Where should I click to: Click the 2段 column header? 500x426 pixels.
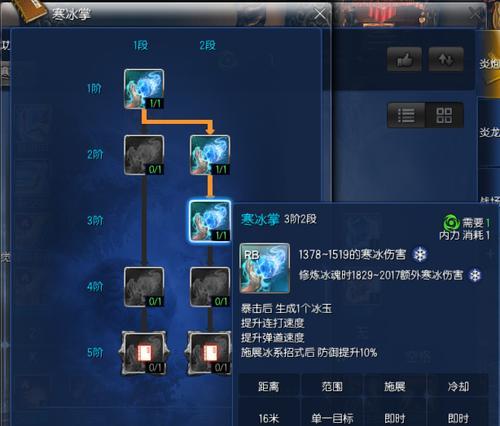207,45
